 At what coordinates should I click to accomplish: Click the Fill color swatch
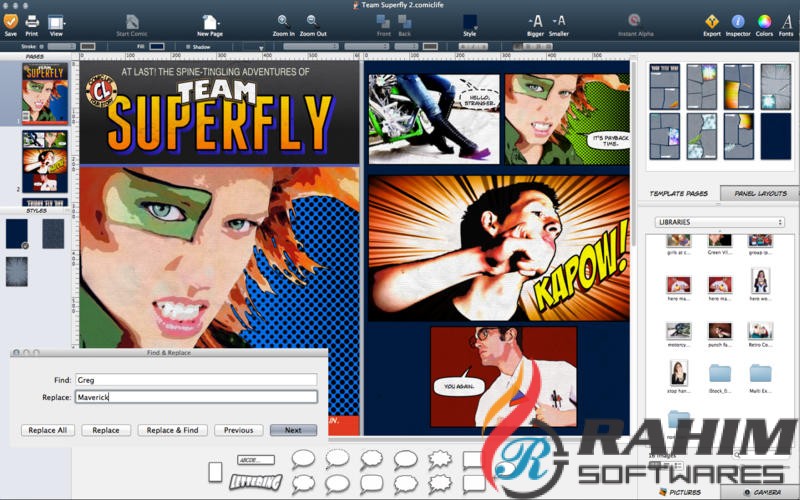(x=157, y=46)
